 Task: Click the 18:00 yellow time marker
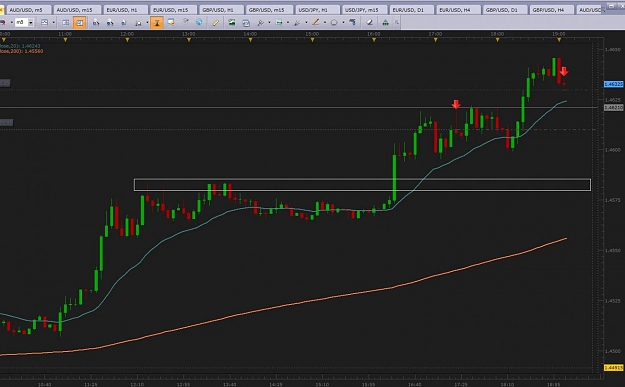(x=497, y=40)
